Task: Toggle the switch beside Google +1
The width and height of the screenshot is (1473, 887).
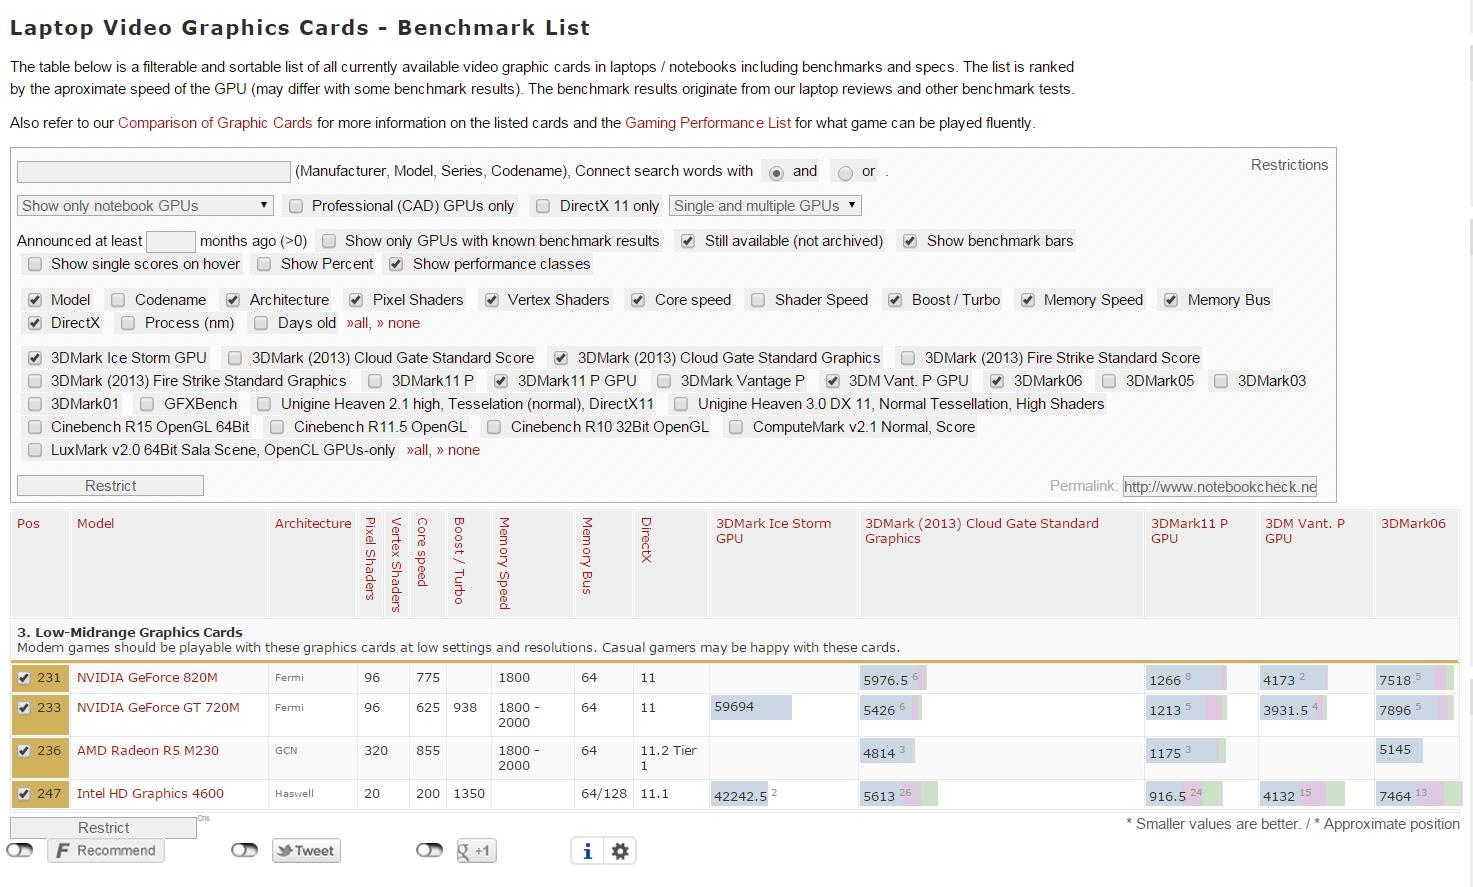Action: pyautogui.click(x=429, y=850)
